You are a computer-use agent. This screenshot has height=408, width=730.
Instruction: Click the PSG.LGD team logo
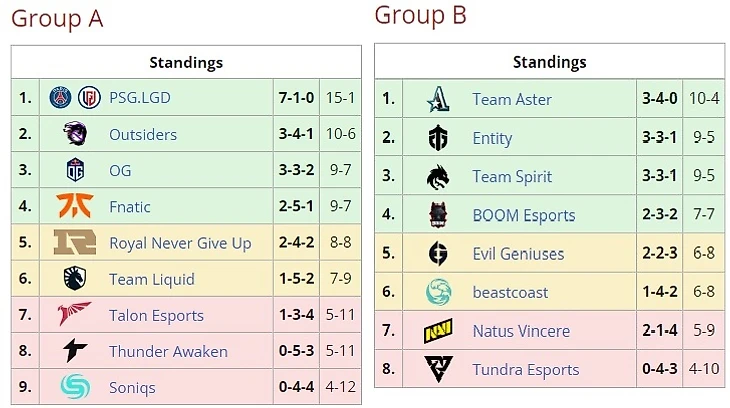point(75,98)
